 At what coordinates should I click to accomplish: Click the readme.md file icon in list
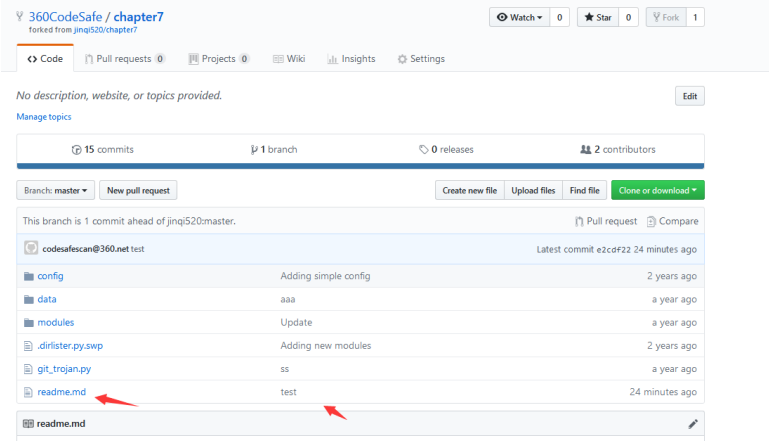point(28,392)
